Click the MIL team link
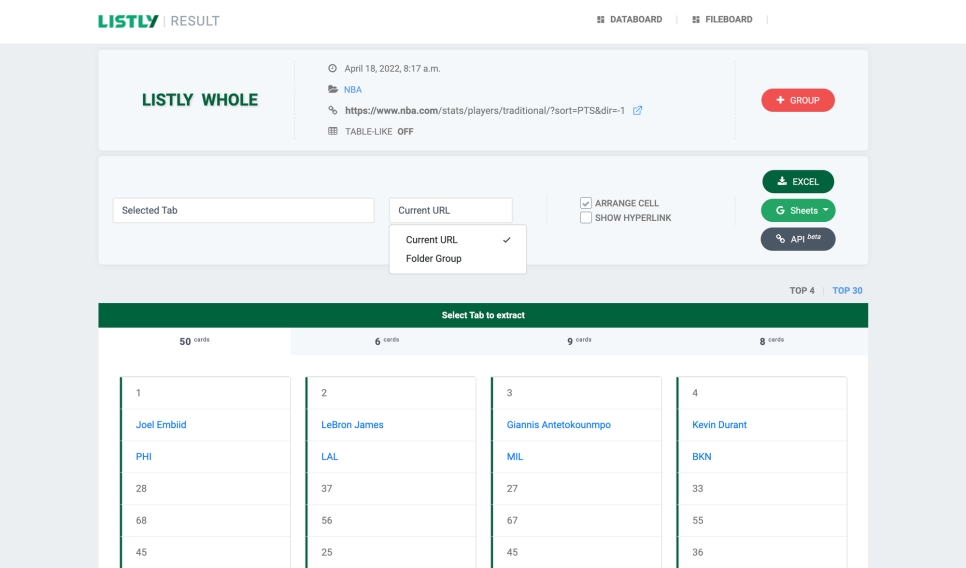 pyautogui.click(x=515, y=456)
